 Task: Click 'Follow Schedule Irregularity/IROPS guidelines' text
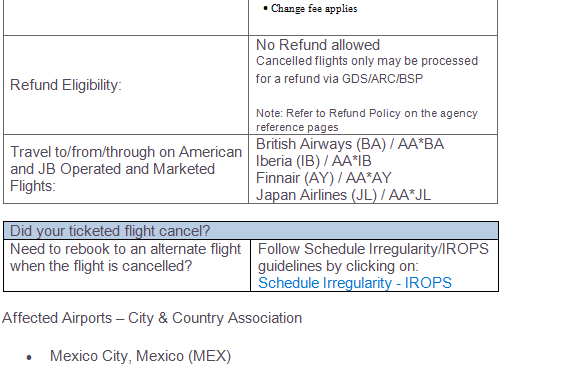(373, 258)
